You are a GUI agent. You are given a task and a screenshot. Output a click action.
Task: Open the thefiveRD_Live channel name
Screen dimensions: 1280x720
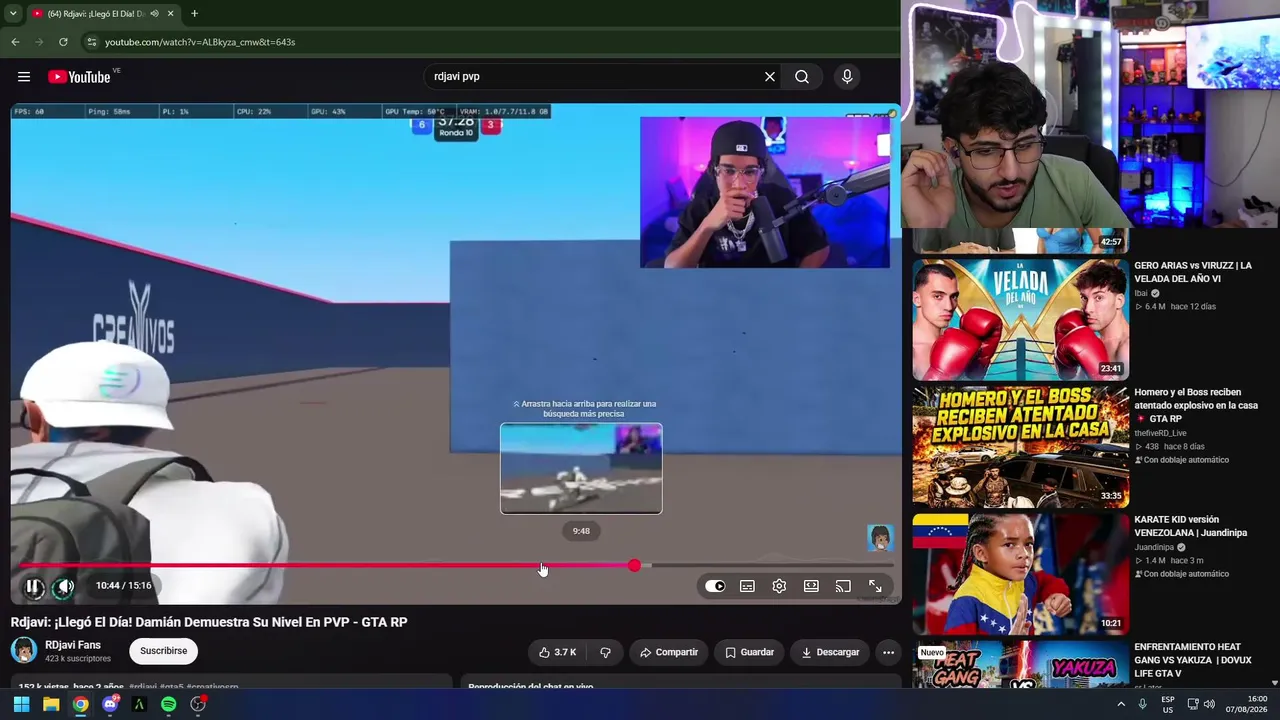click(1160, 433)
